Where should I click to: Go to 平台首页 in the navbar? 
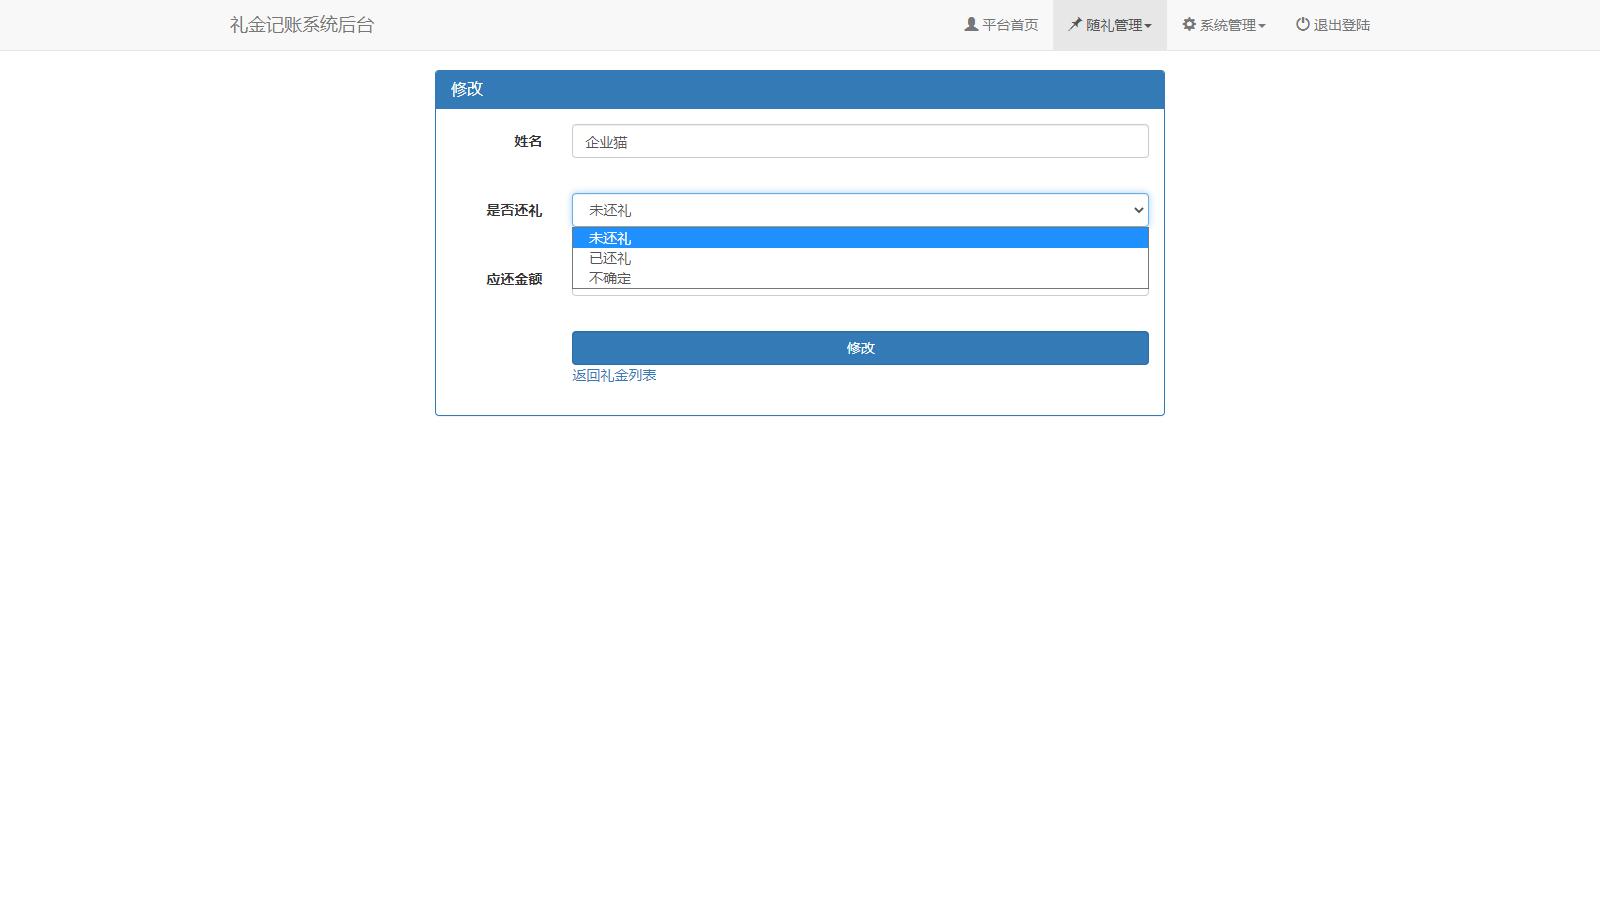pos(1010,25)
